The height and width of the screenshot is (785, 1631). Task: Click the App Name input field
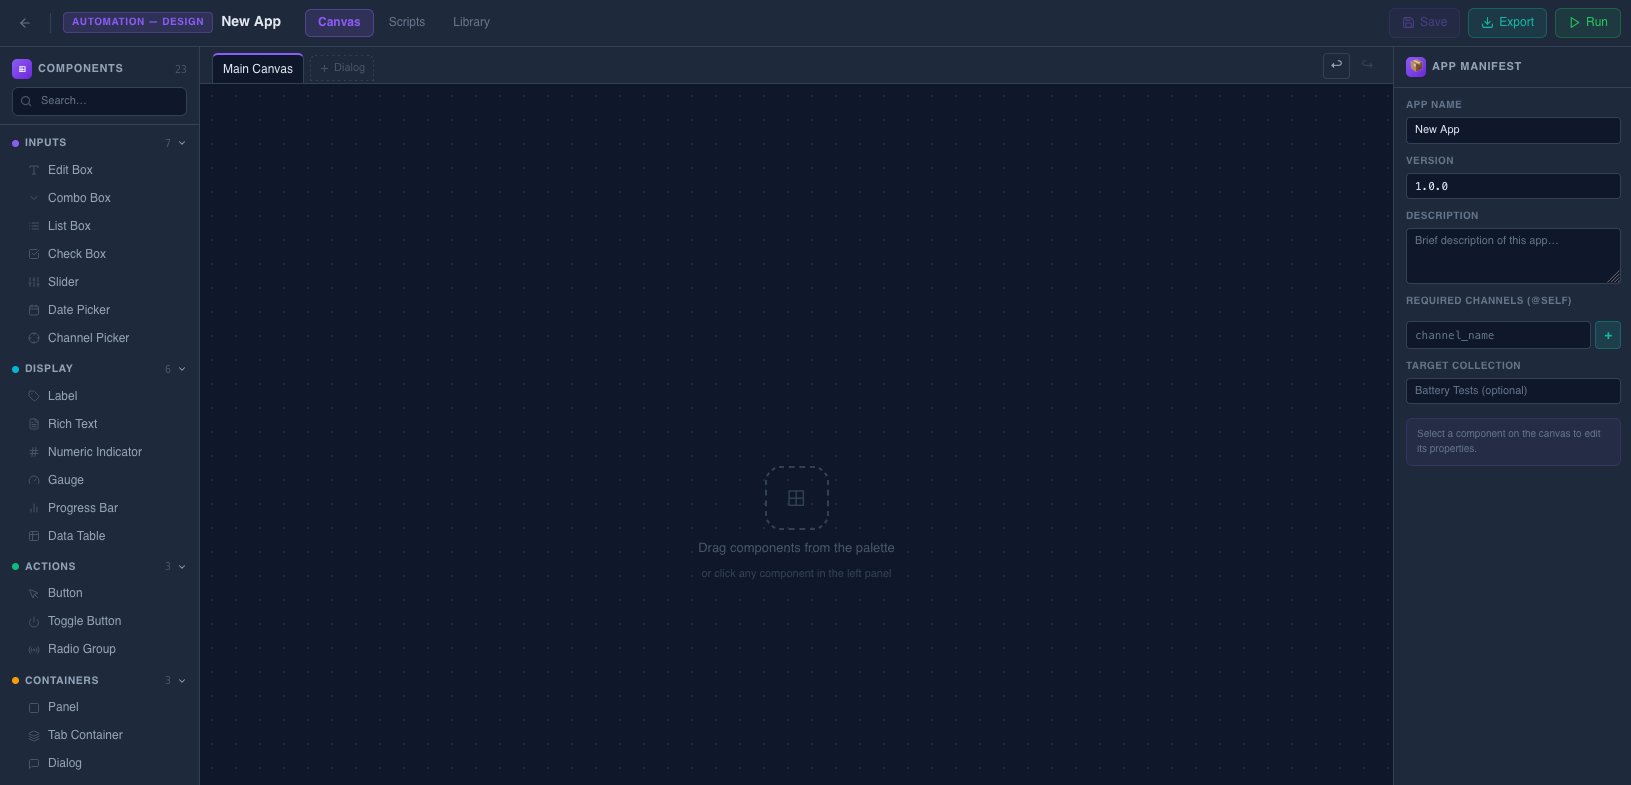1513,130
